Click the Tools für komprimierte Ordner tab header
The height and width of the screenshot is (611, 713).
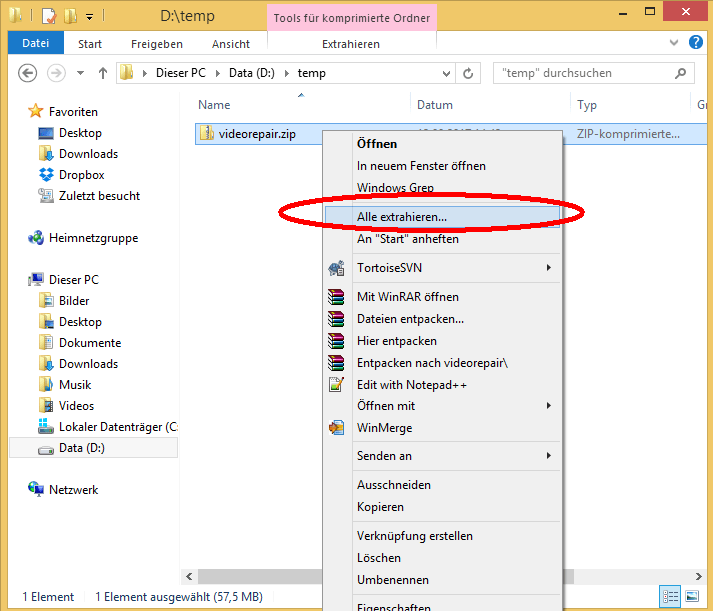point(351,18)
